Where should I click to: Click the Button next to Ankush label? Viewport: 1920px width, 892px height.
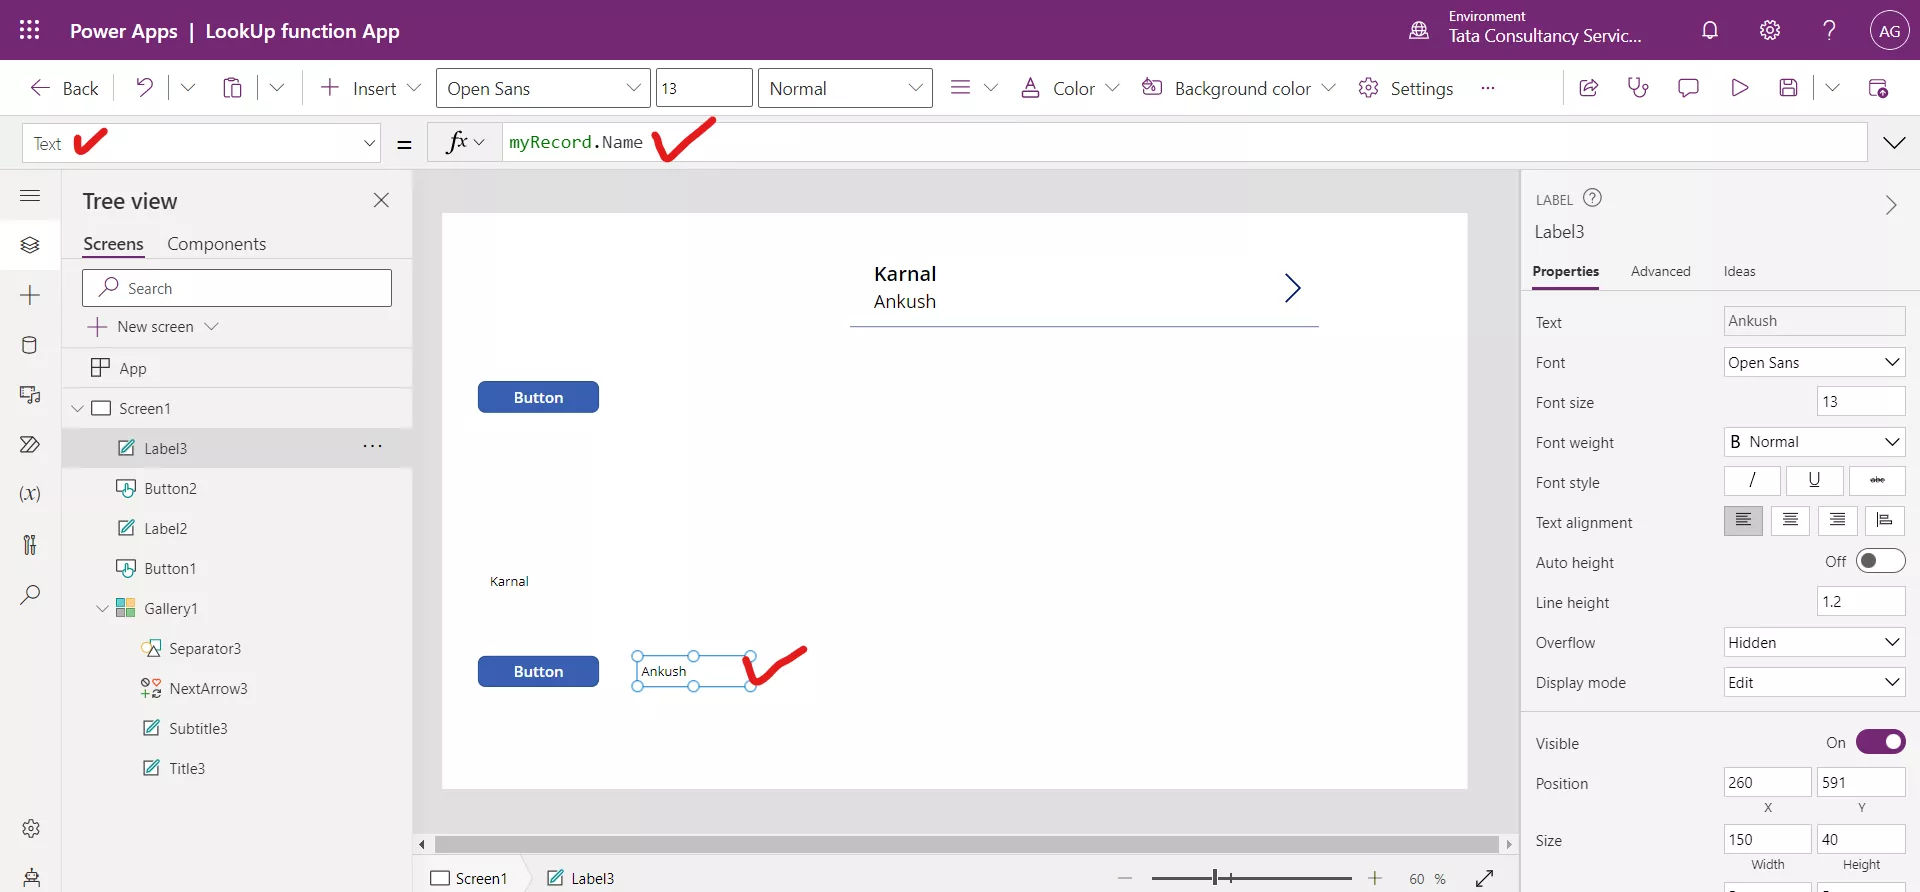[538, 671]
